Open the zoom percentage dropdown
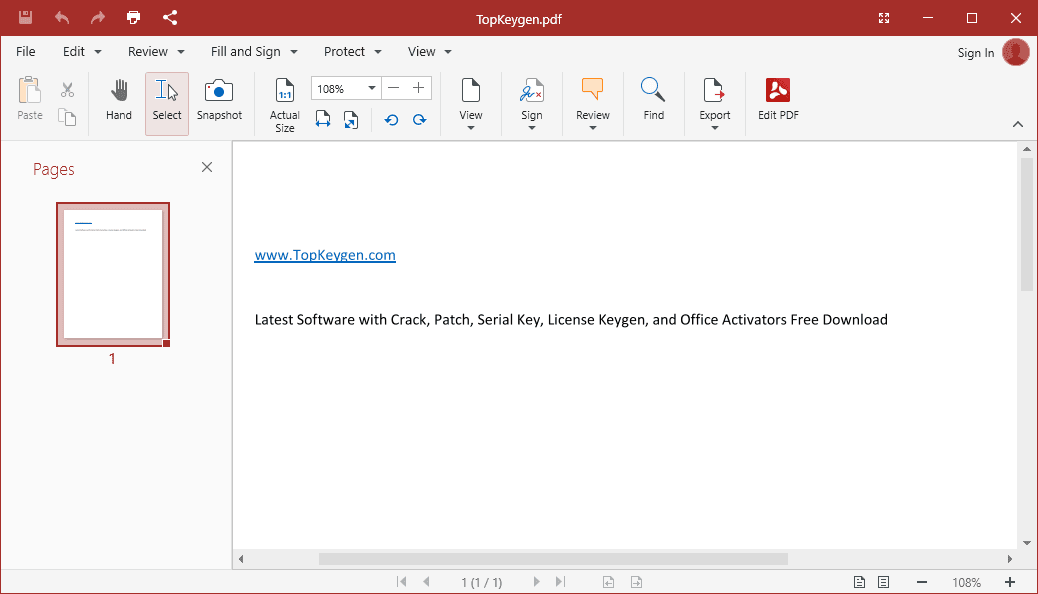The image size is (1038, 594). tap(370, 88)
